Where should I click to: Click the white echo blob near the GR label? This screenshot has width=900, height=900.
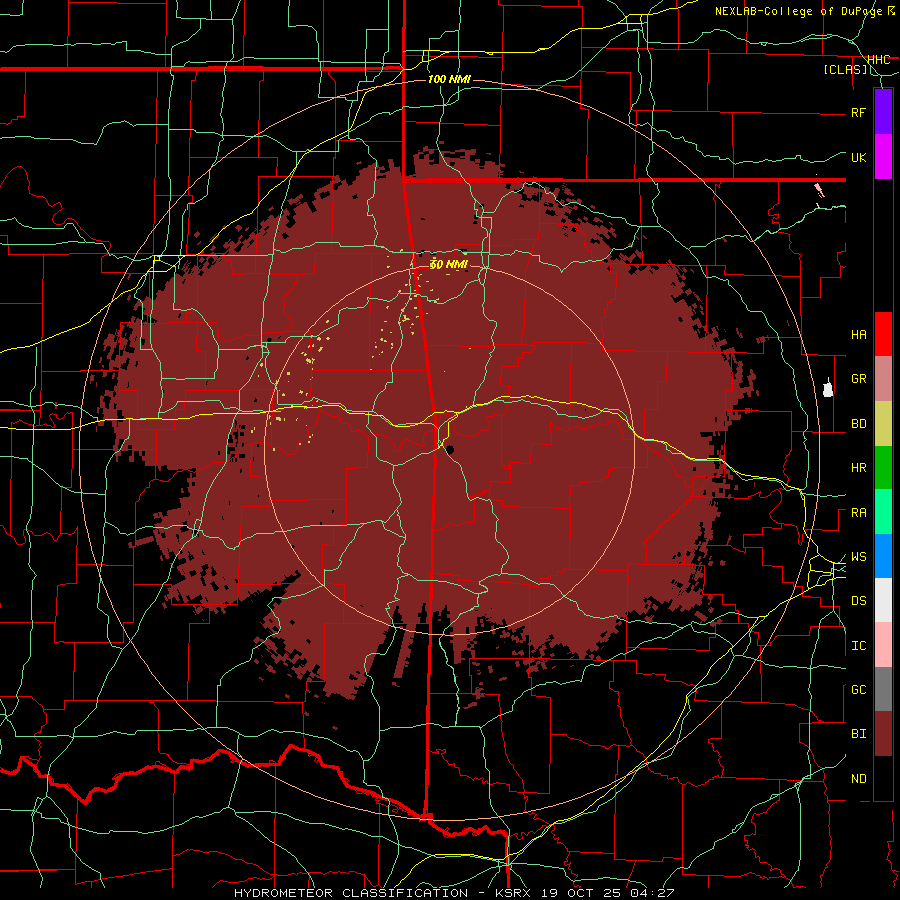[x=828, y=388]
